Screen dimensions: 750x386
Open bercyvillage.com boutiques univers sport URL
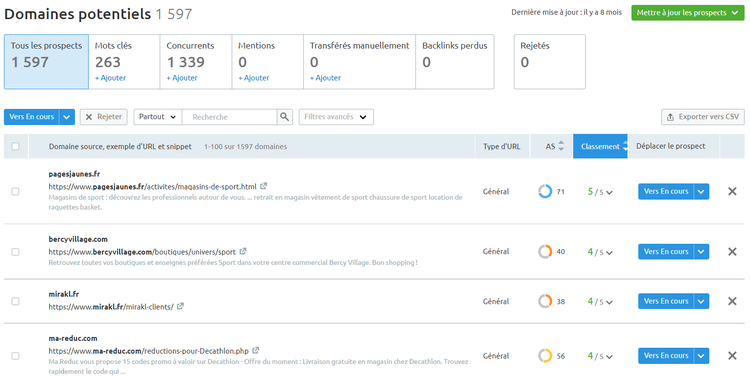tap(142, 252)
